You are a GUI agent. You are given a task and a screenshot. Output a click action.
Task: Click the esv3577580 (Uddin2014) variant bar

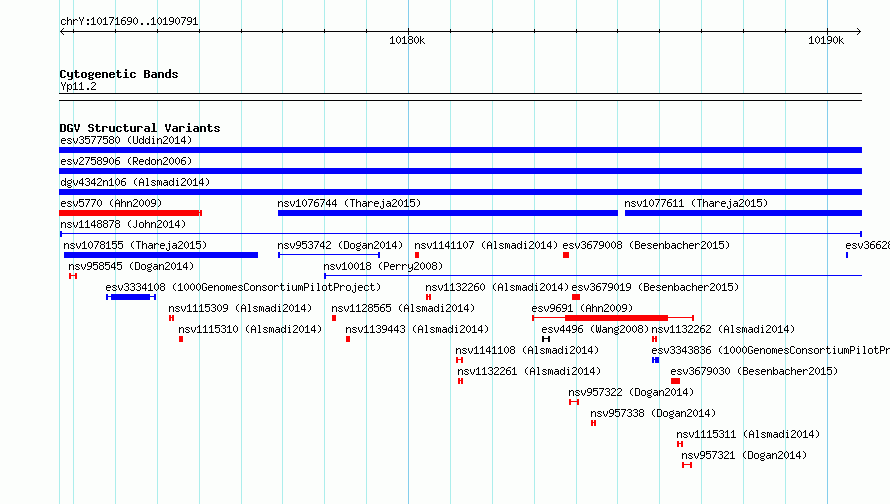coord(460,150)
